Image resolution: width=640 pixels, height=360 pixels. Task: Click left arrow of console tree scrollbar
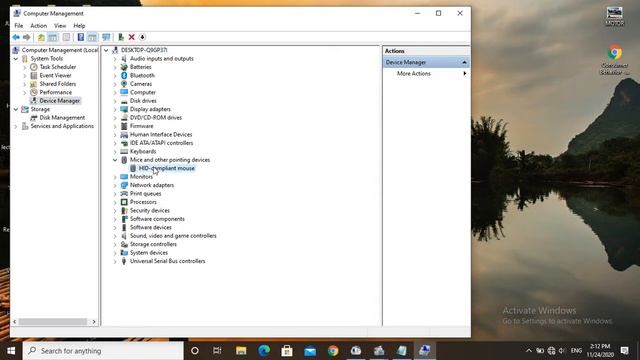[x=15, y=322]
